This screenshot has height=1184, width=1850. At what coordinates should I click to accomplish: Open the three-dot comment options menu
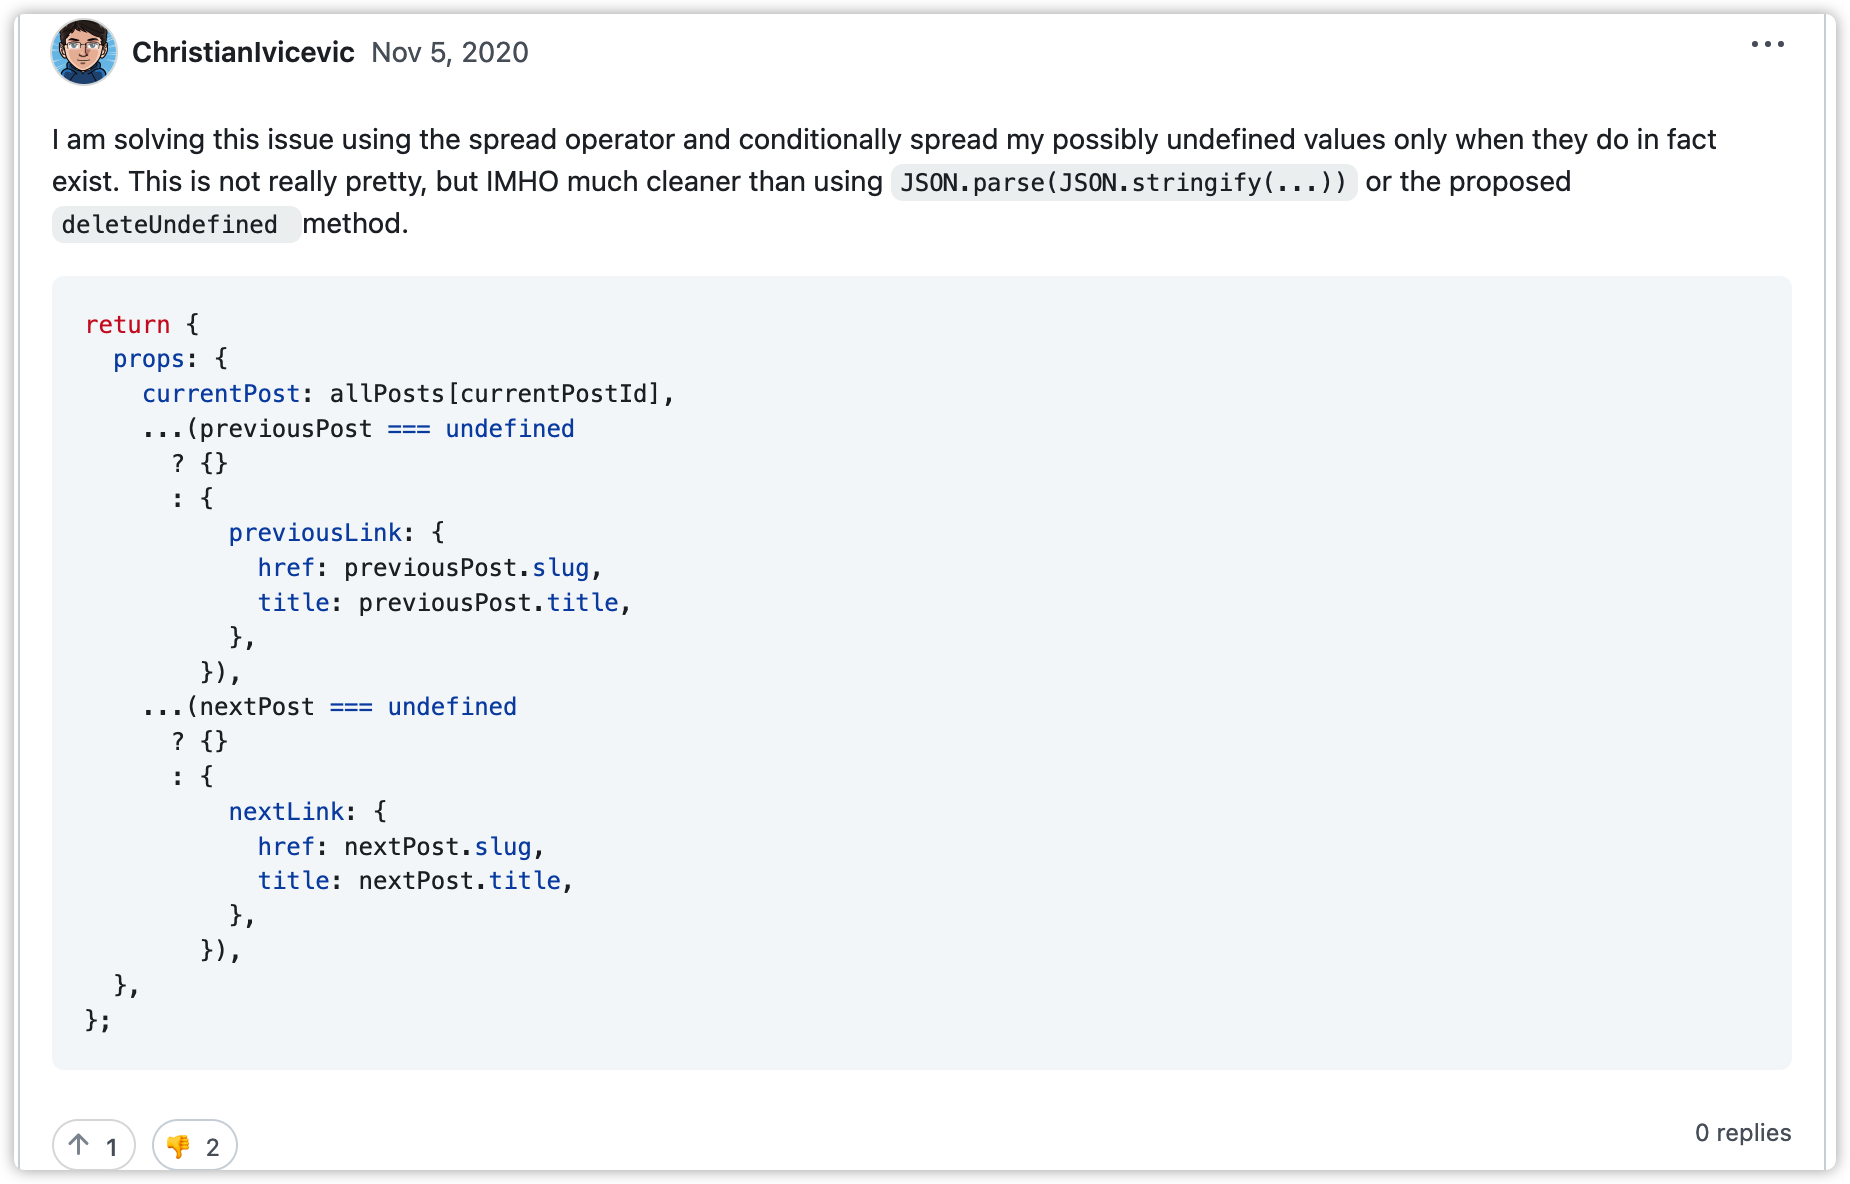1767,44
